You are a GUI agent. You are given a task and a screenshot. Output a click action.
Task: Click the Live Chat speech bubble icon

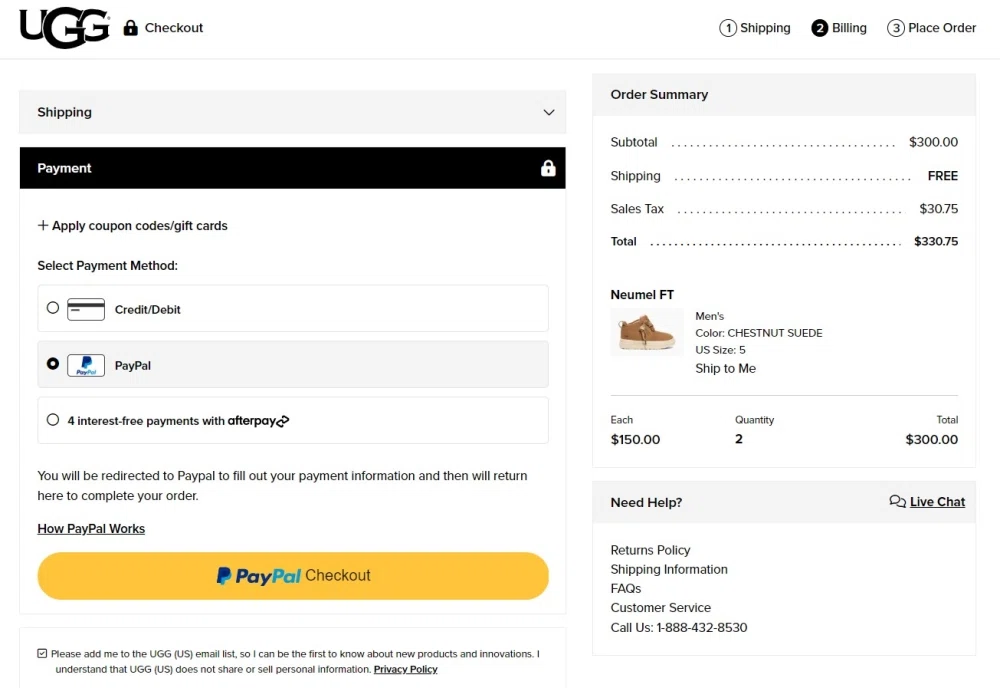click(x=897, y=501)
